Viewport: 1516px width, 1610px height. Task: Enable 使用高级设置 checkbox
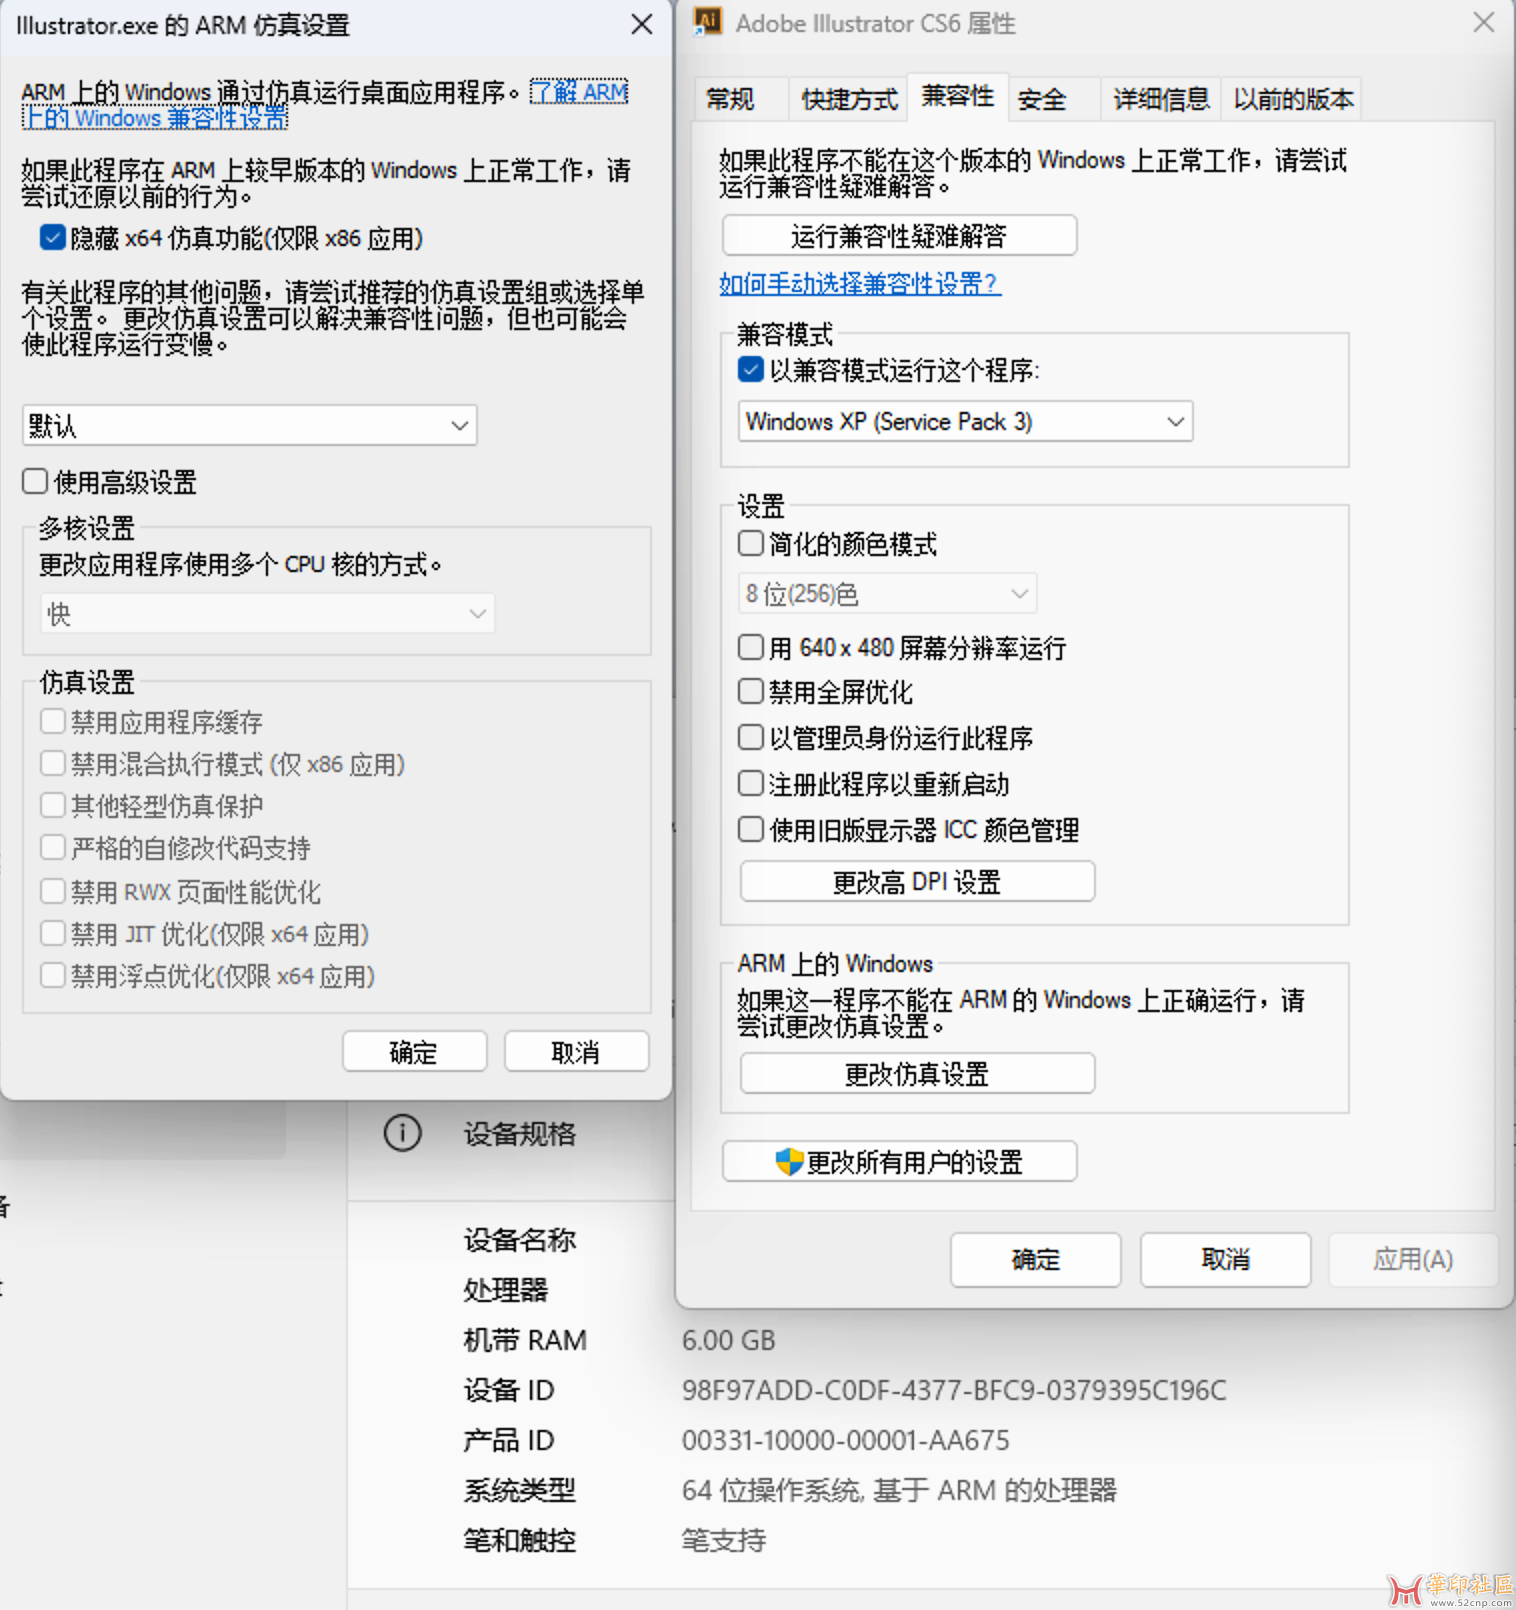(x=35, y=481)
